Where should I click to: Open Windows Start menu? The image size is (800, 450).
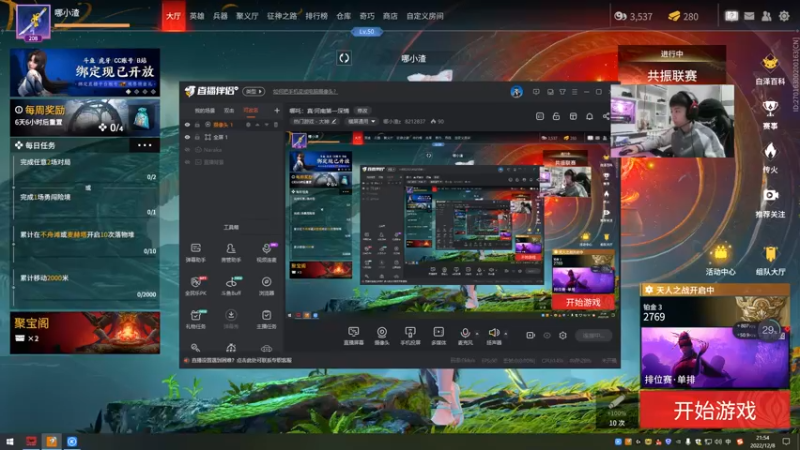point(10,441)
